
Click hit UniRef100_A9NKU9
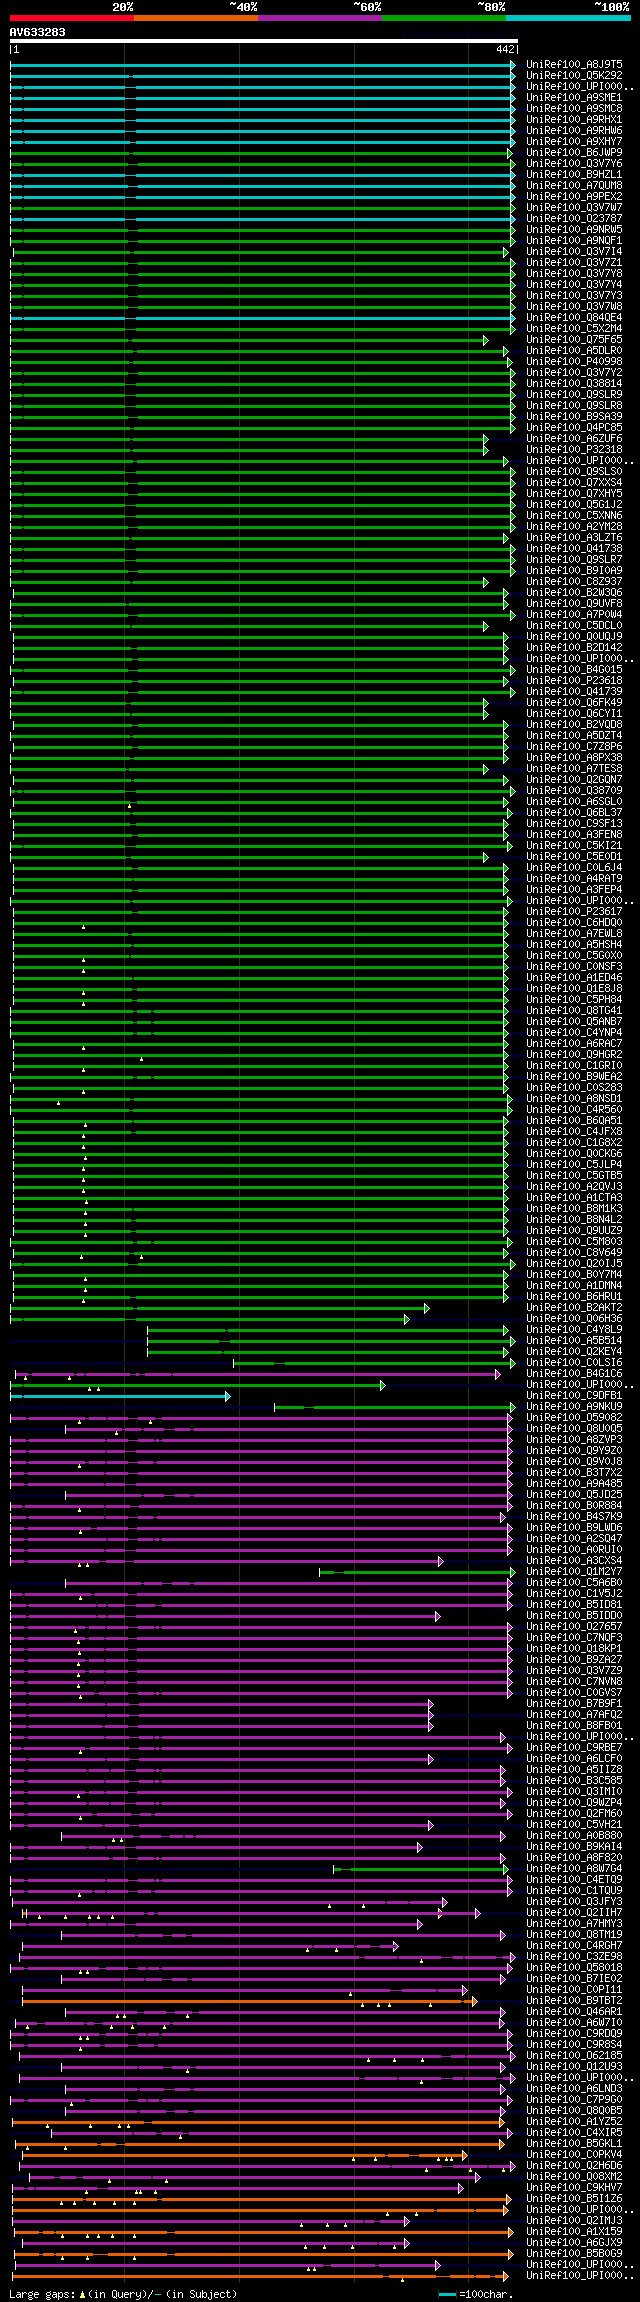574,1406
